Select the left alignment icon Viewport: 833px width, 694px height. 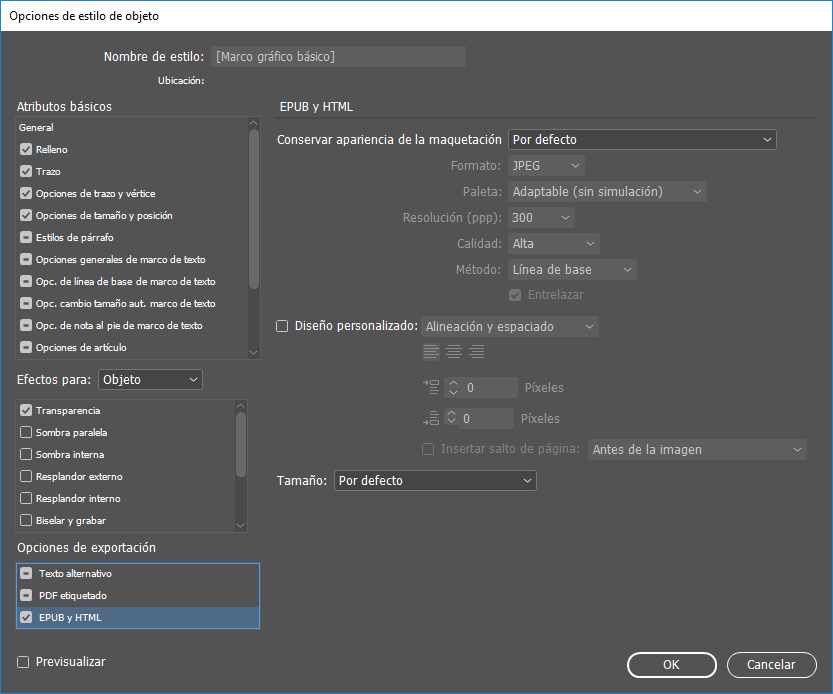point(431,351)
